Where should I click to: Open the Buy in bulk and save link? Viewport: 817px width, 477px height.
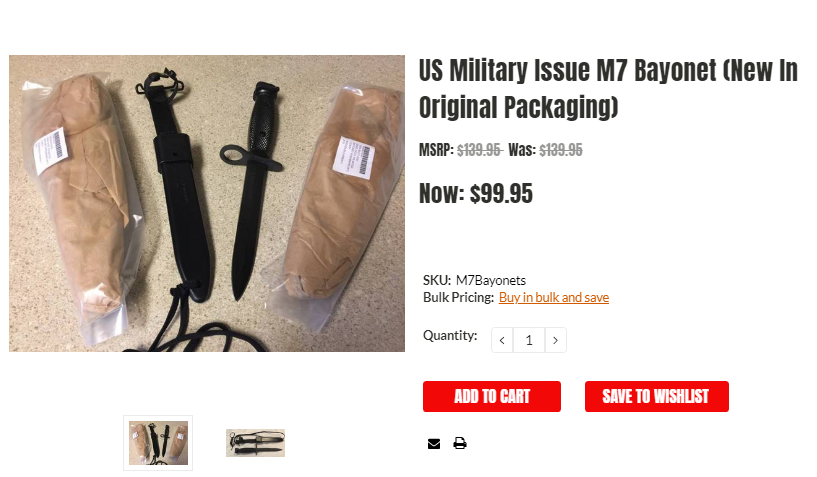coord(553,297)
